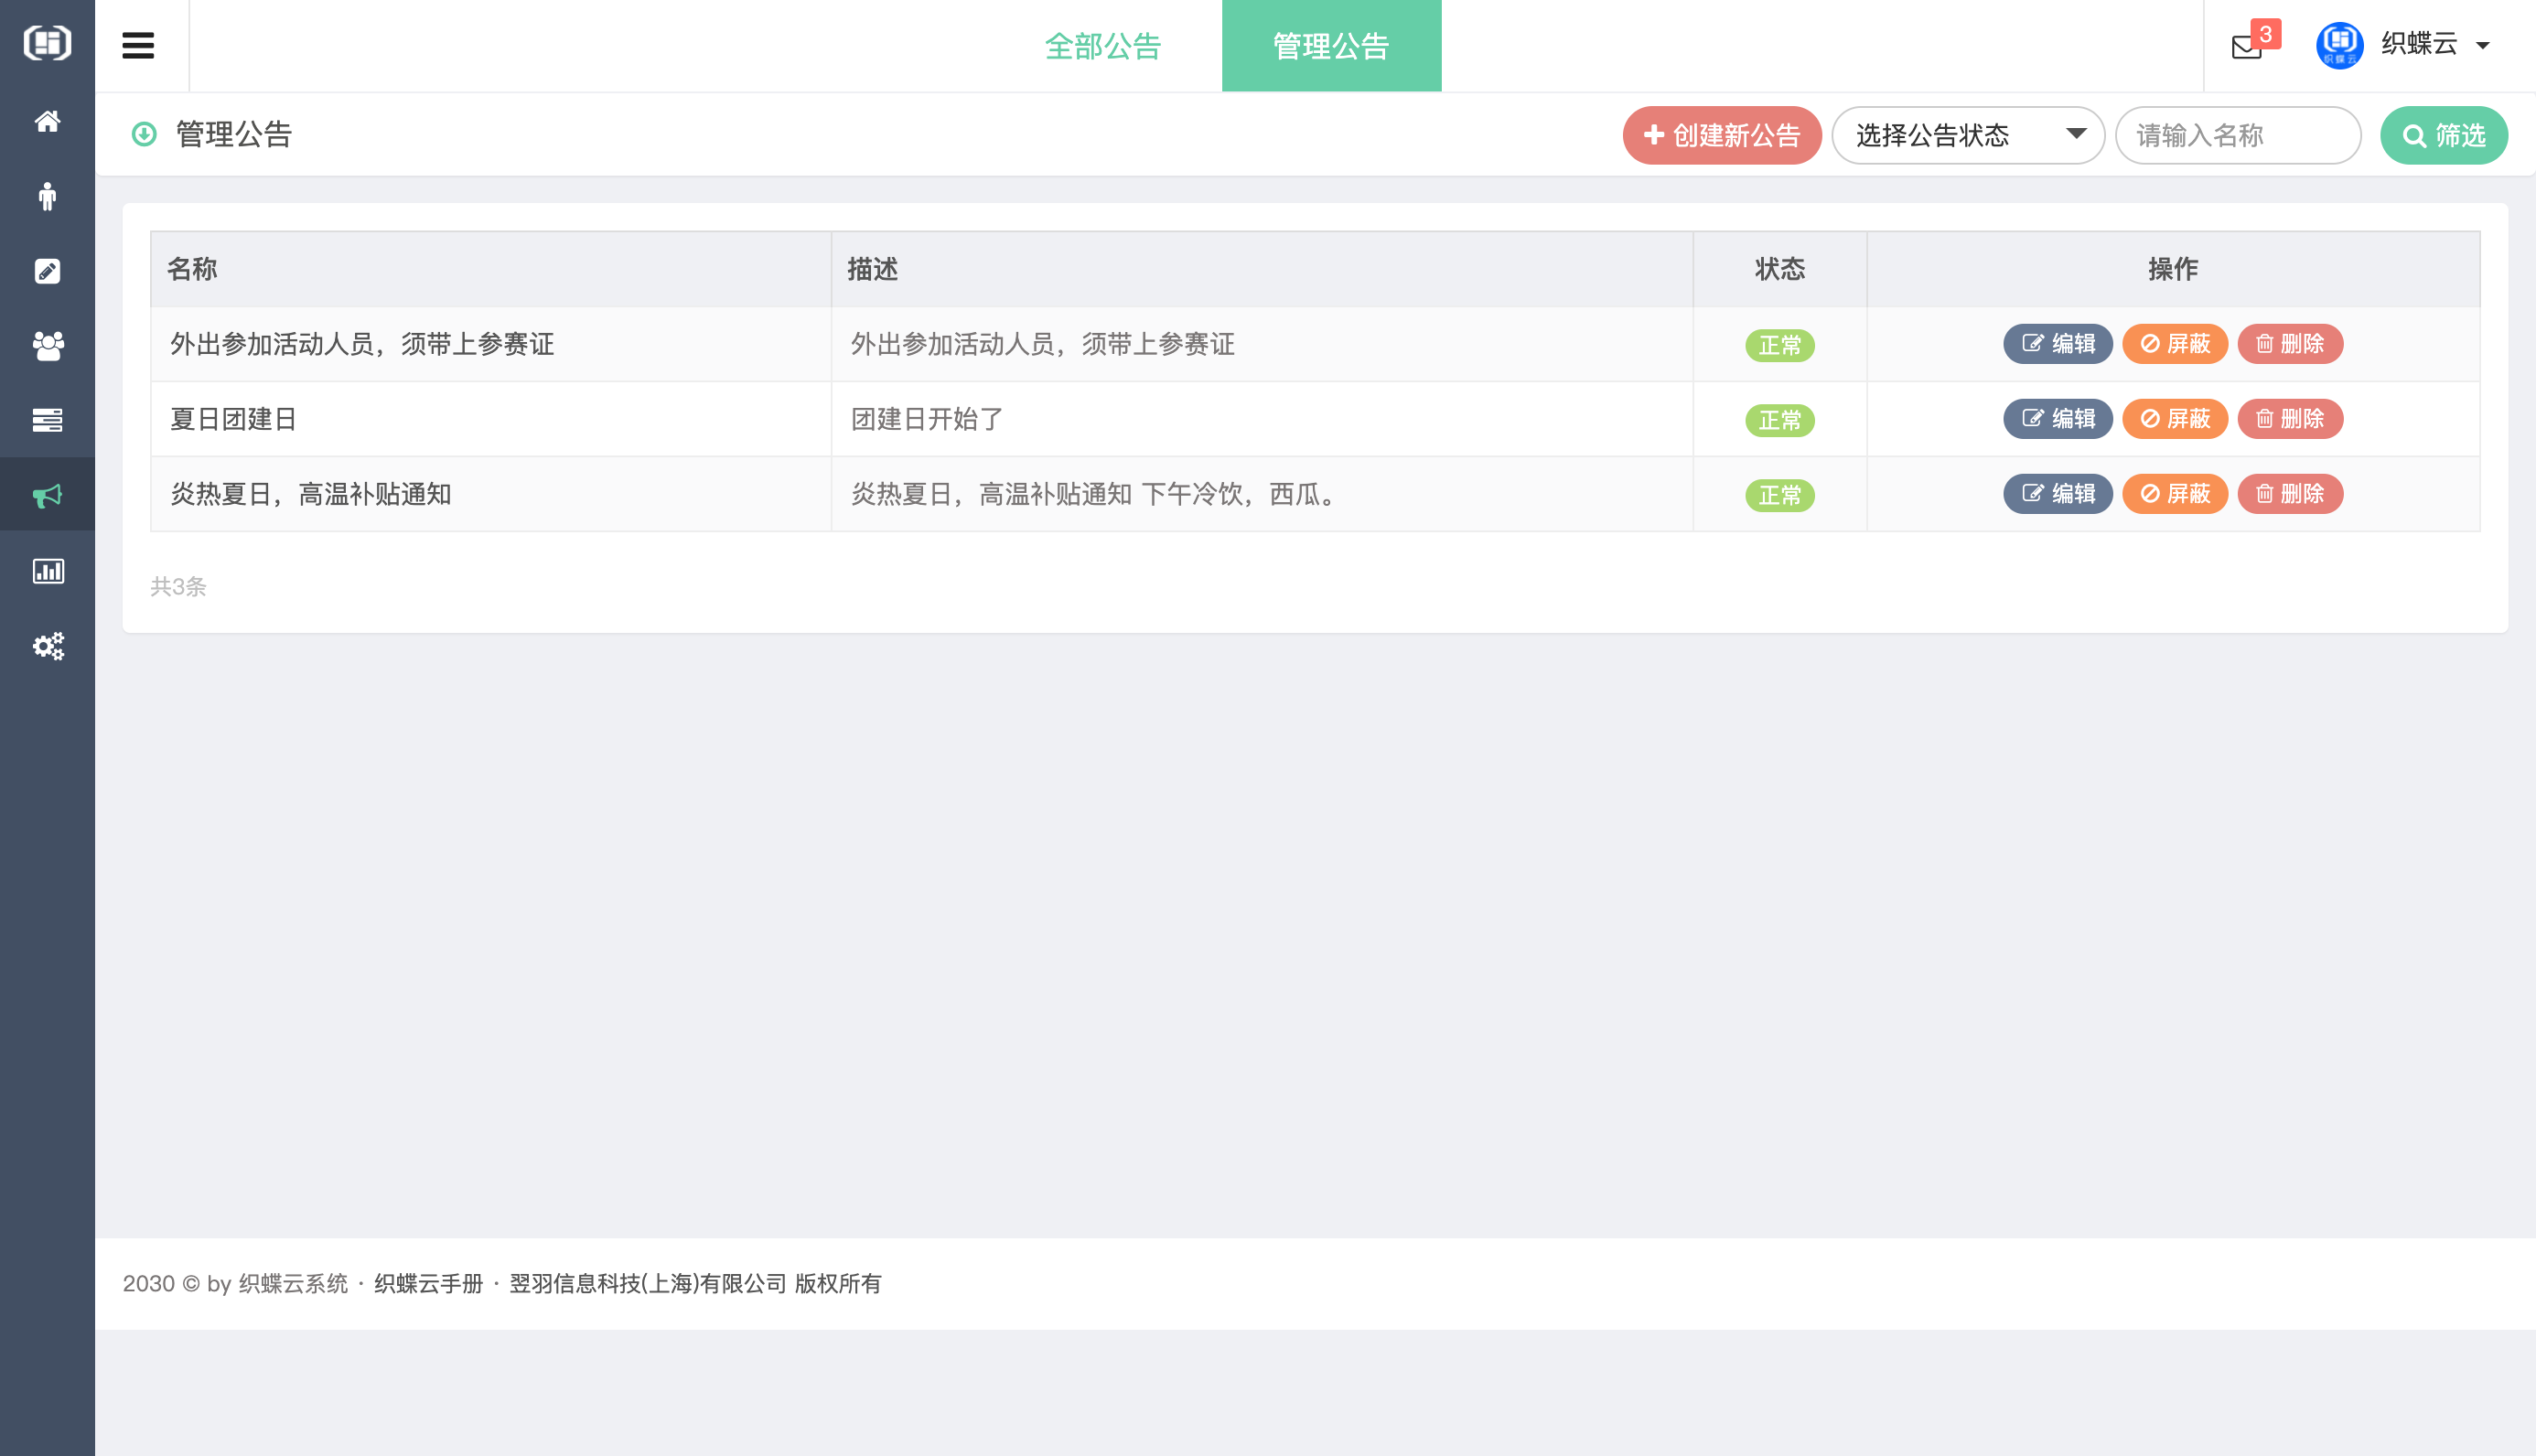Switch to the 管理公告 tab

(x=1331, y=45)
